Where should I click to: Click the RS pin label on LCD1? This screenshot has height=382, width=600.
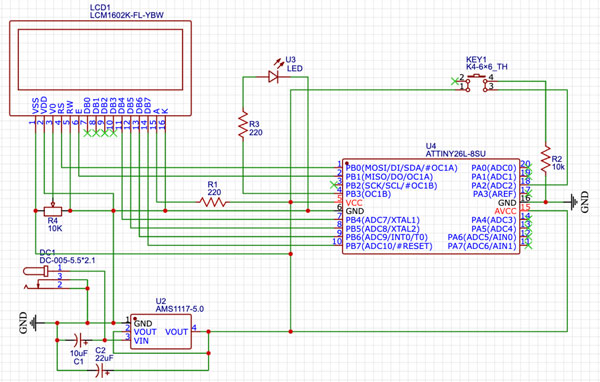click(61, 108)
